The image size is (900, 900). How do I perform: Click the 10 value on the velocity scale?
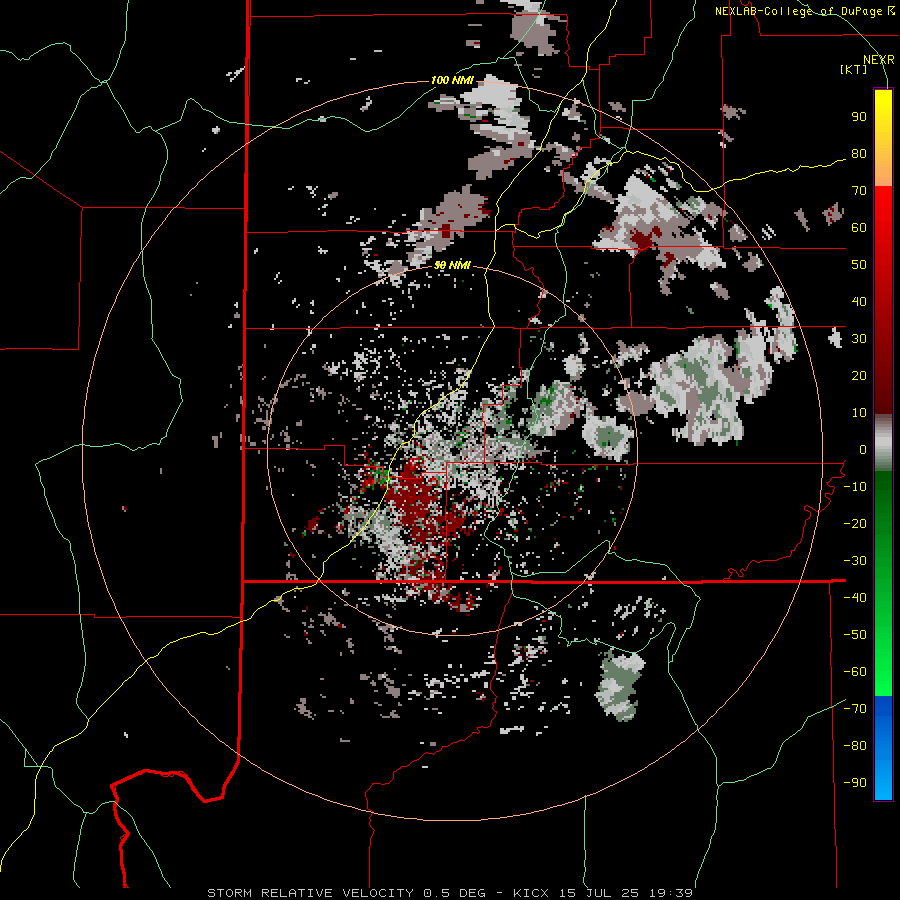point(859,413)
